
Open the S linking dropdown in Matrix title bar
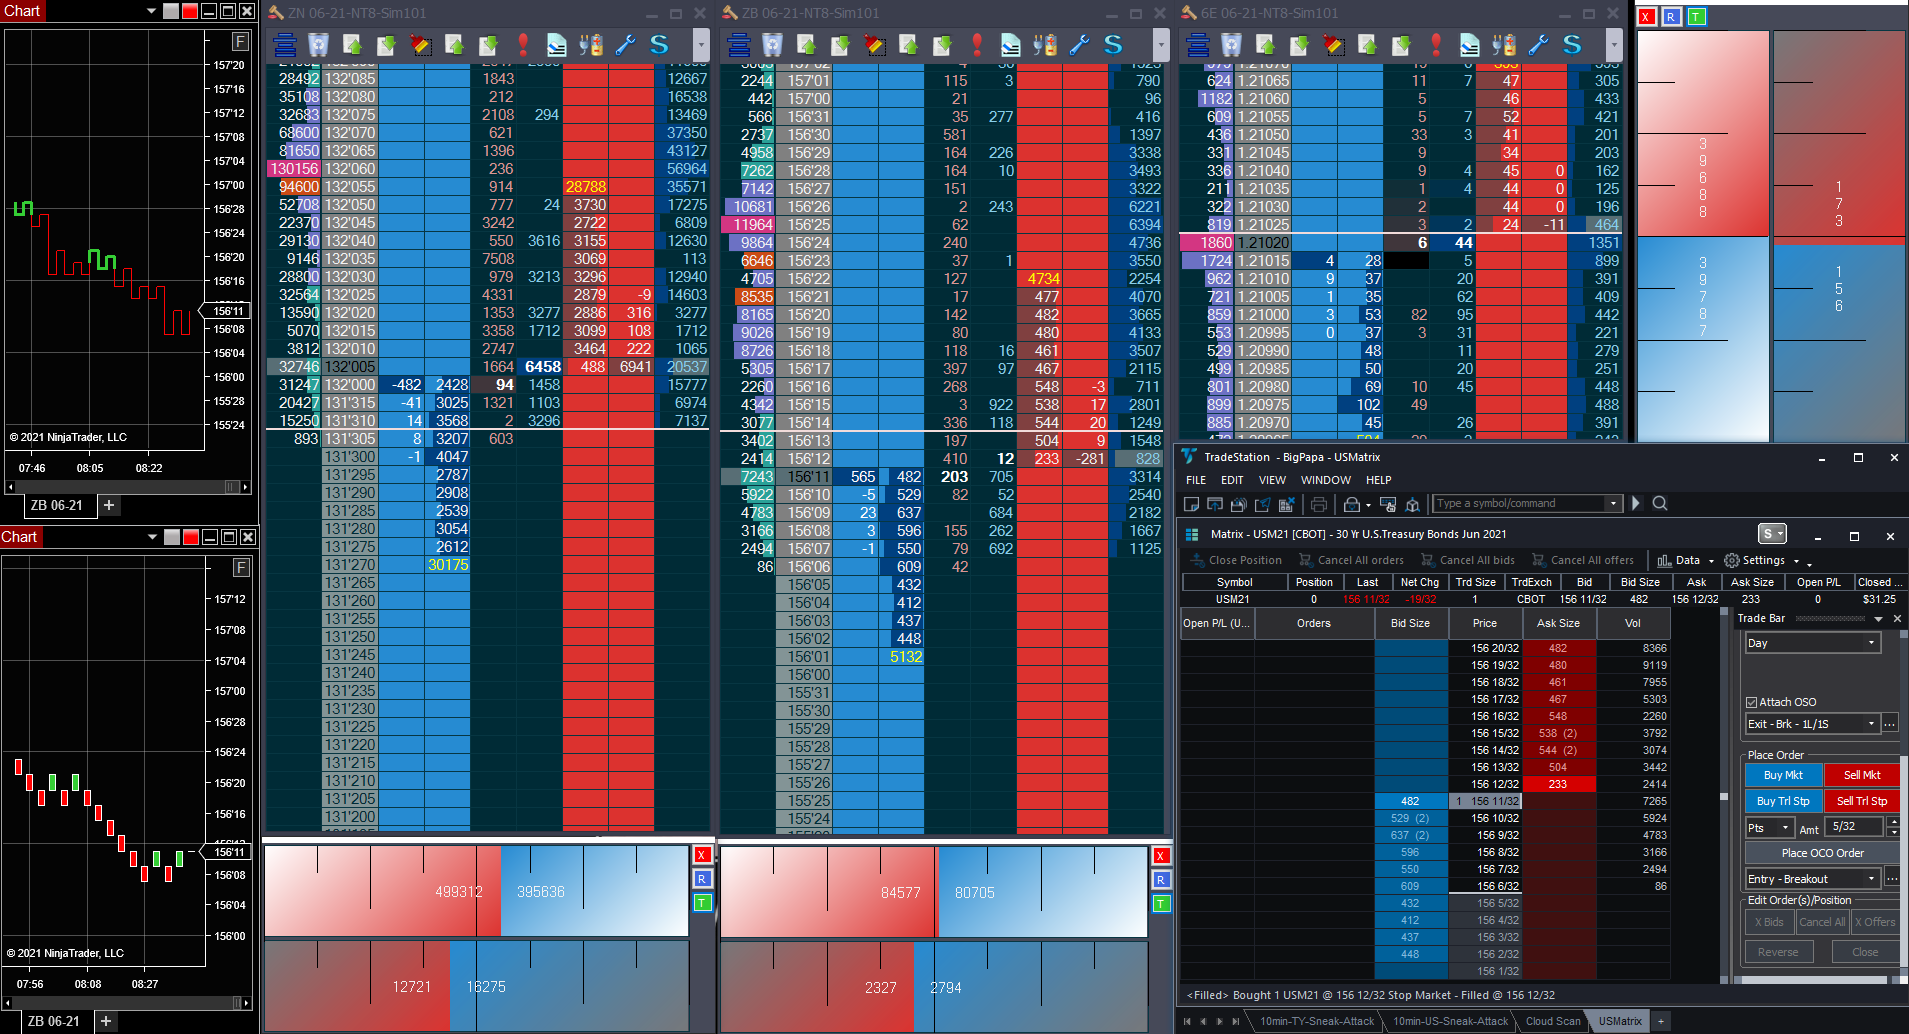click(1772, 534)
